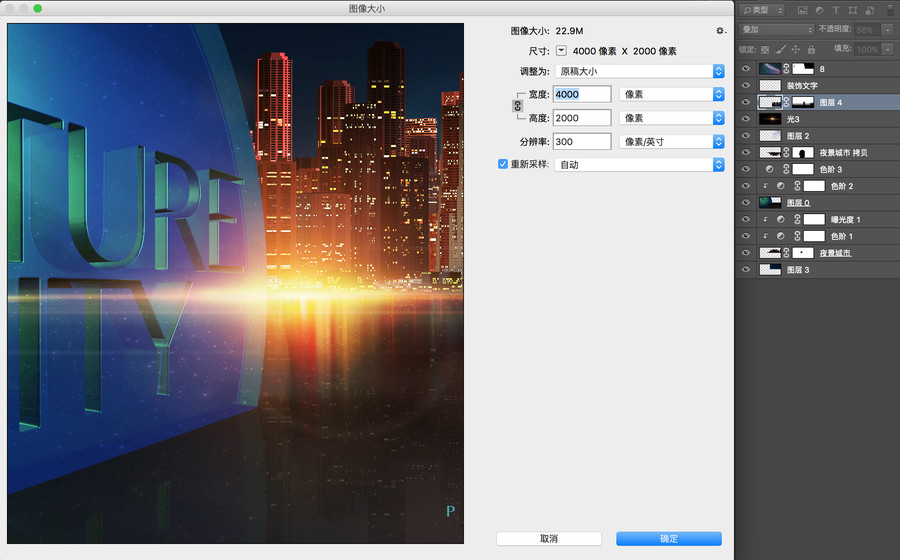This screenshot has height=560, width=900.
Task: Select layer mask thumbnail of 图层 4
Action: point(803,102)
